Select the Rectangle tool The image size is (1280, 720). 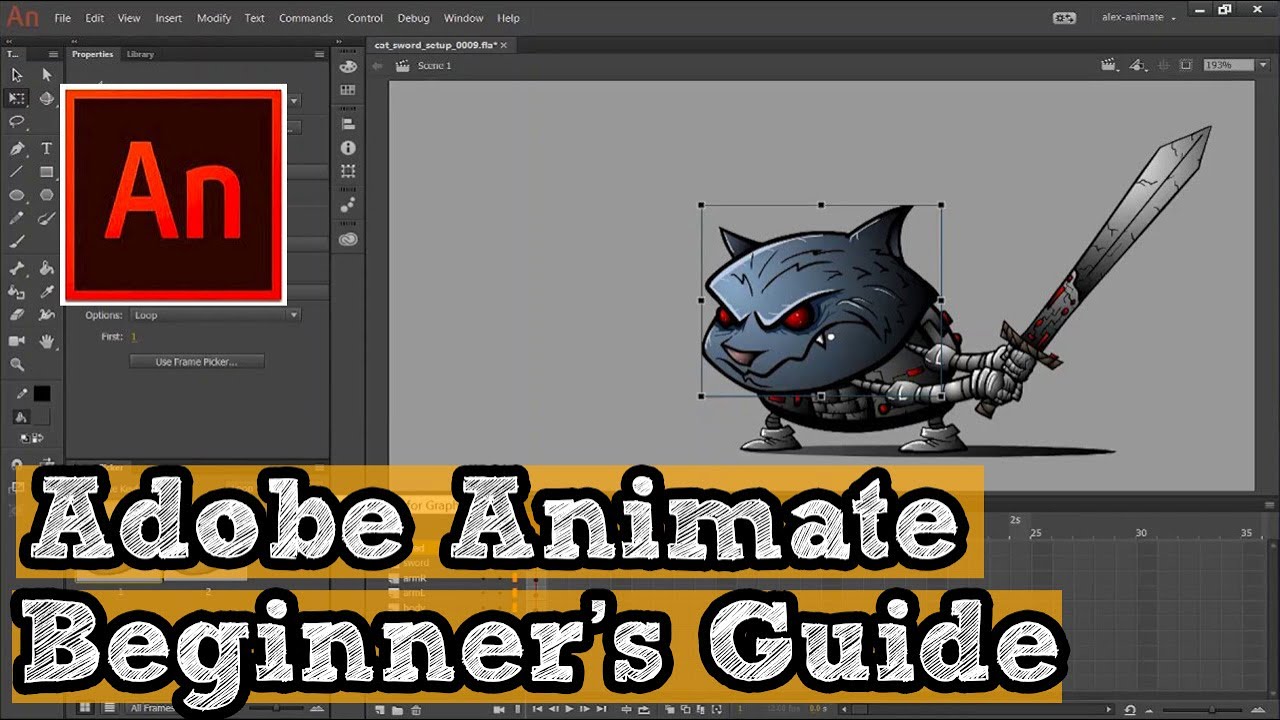(x=46, y=172)
